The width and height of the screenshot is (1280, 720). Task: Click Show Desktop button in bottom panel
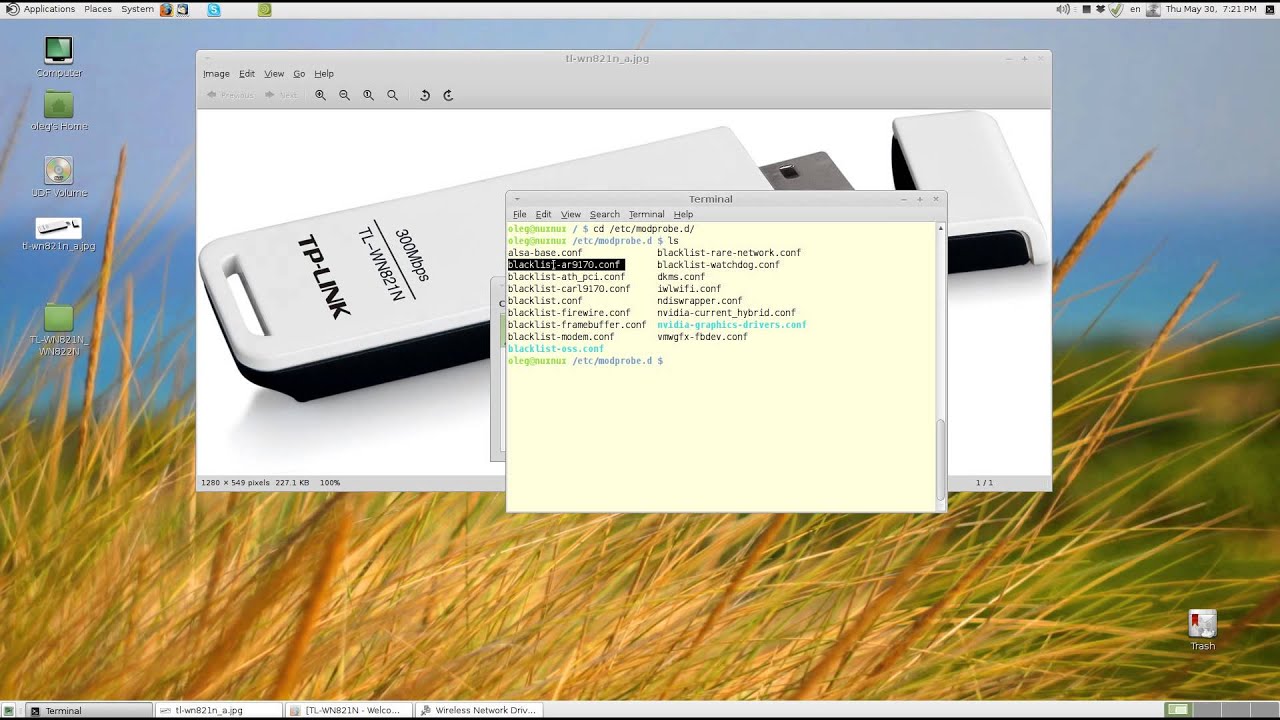pyautogui.click(x=9, y=710)
